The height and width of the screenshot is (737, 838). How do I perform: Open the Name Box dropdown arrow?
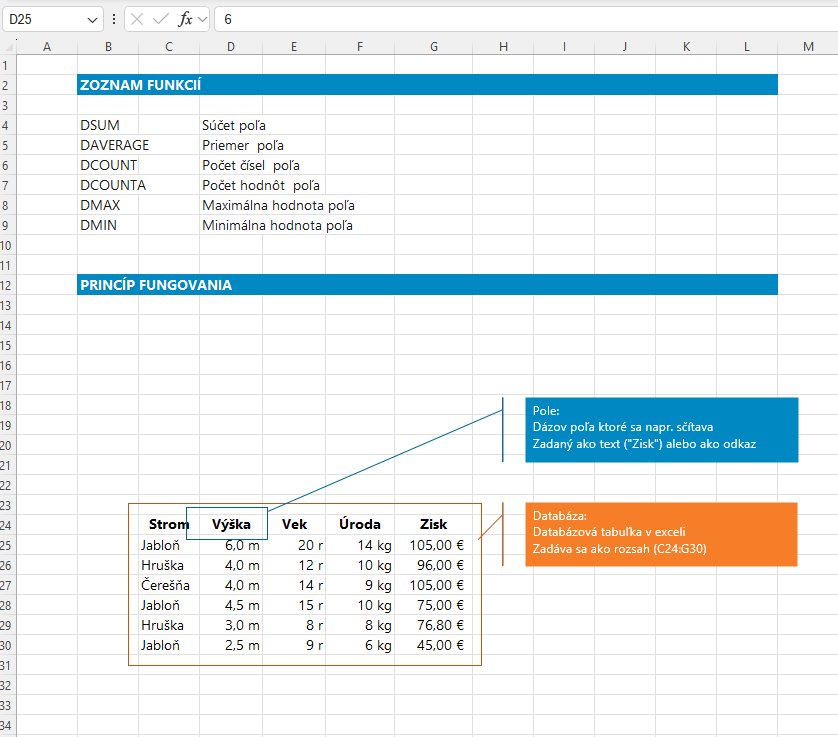pos(93,19)
